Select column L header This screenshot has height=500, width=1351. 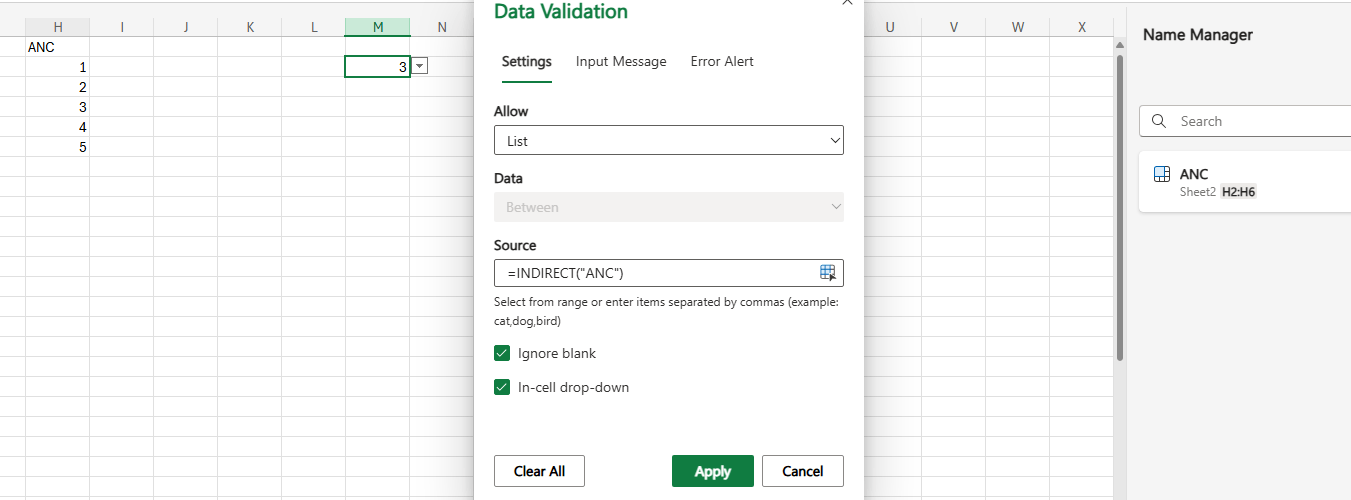314,27
